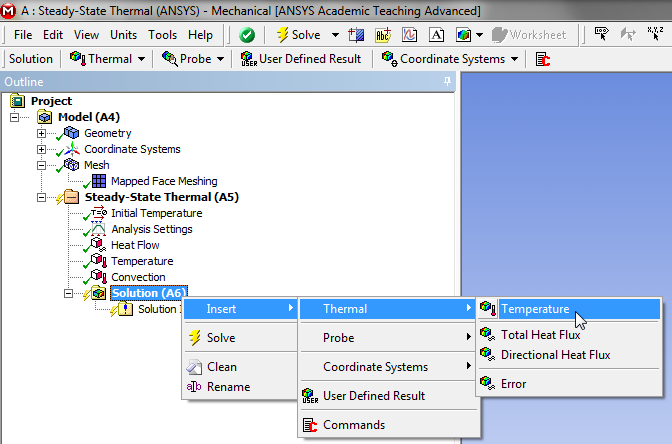Select Mapped Face Meshing item
This screenshot has width=672, height=444.
pos(164,181)
